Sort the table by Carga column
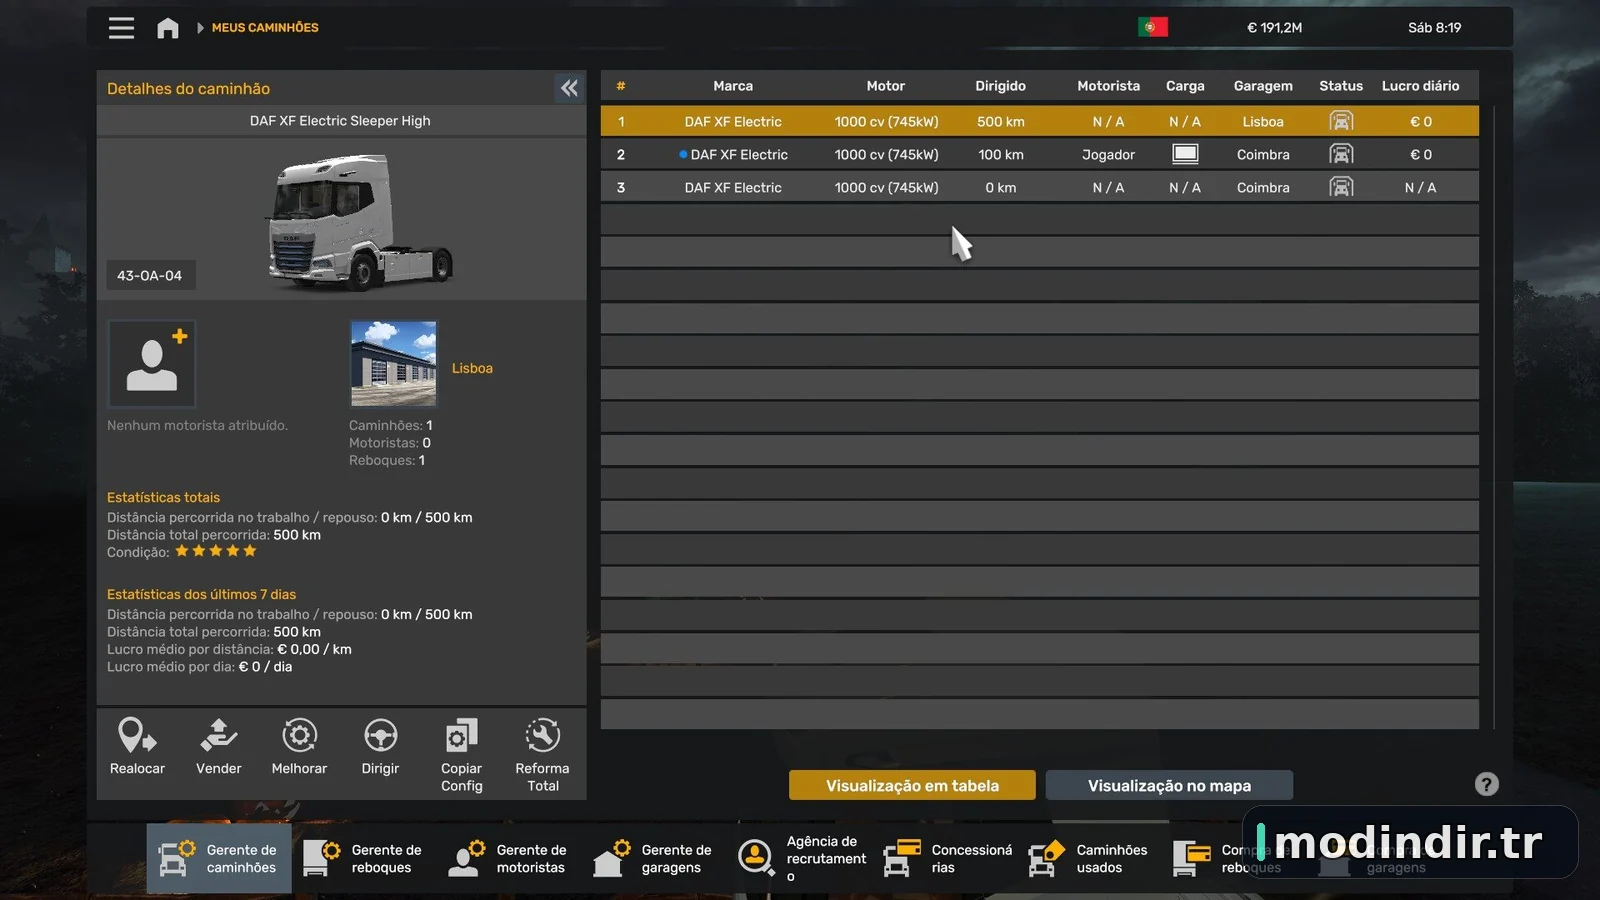1600x900 pixels. [x=1185, y=86]
